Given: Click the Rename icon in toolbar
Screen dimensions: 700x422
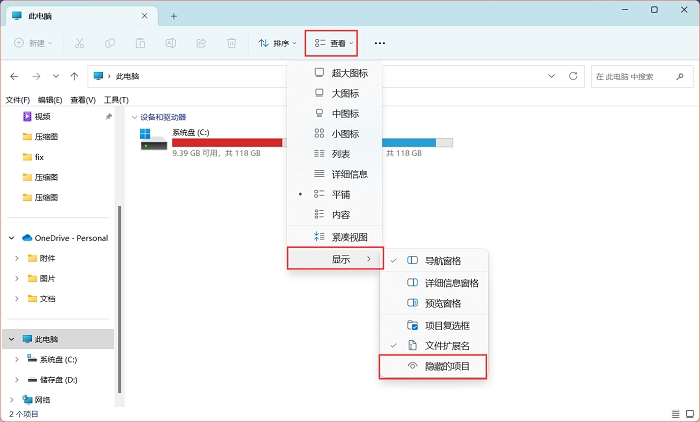Looking at the screenshot, I should tap(171, 43).
